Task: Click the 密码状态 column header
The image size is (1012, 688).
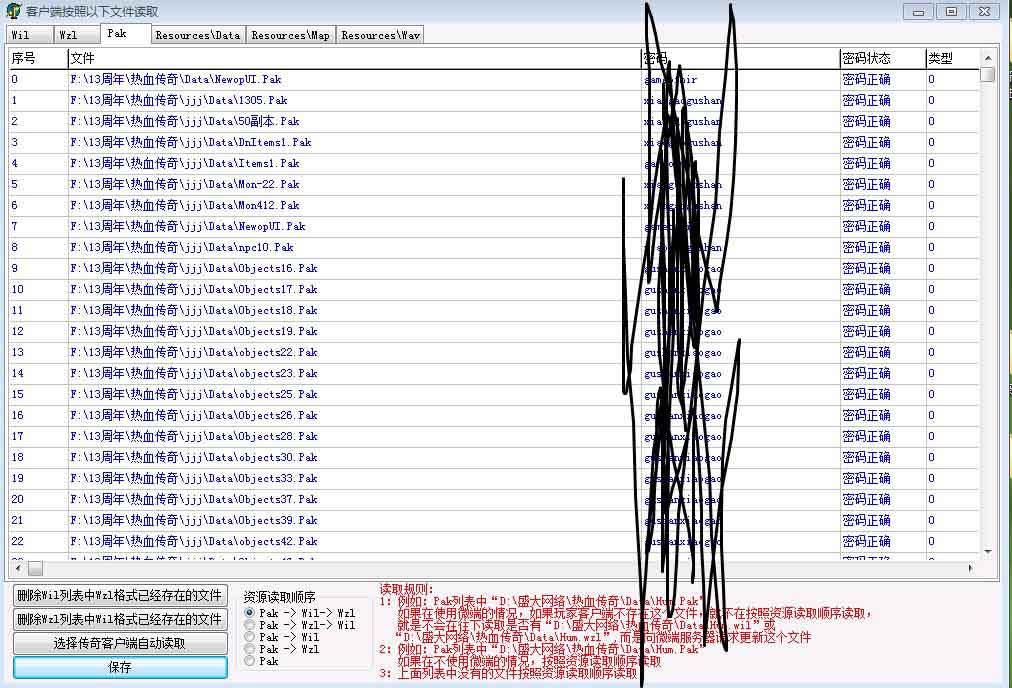Action: tap(882, 58)
